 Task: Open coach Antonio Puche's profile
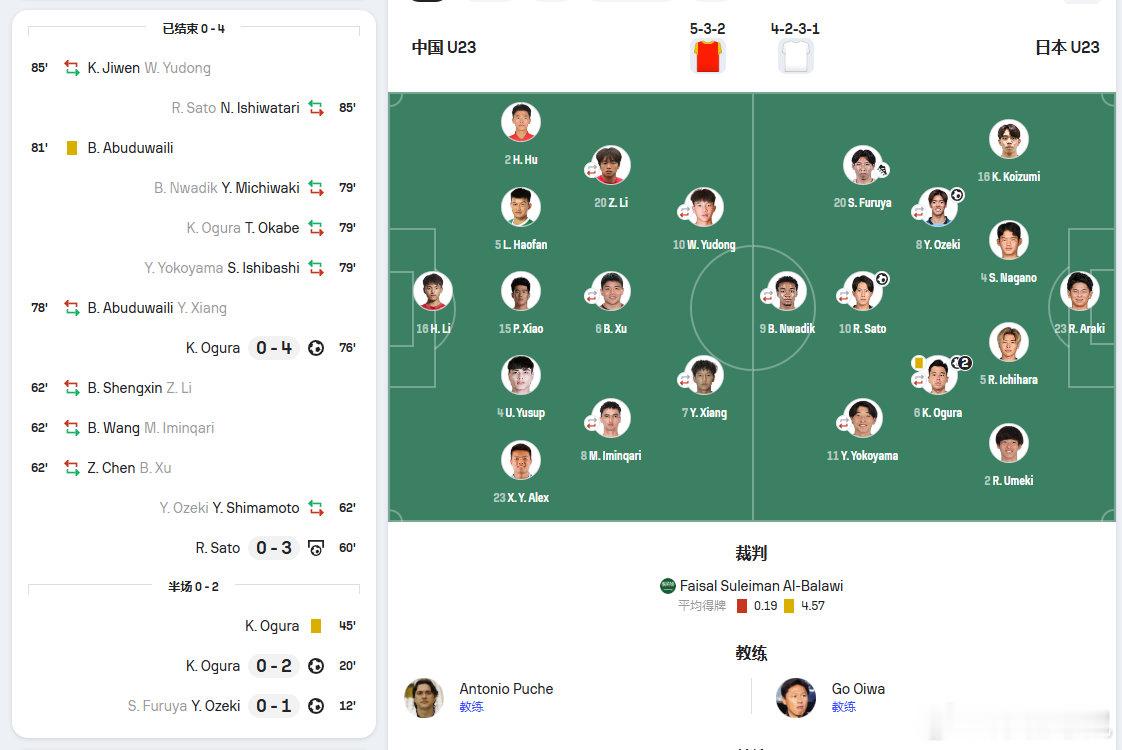pos(506,689)
